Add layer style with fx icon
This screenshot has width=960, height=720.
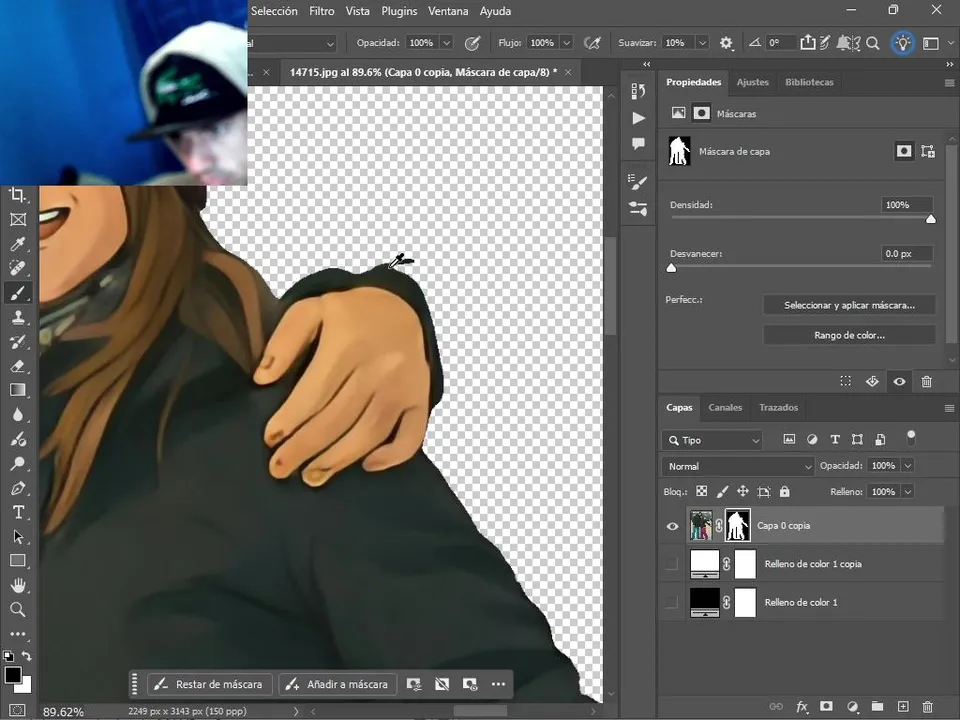(801, 707)
